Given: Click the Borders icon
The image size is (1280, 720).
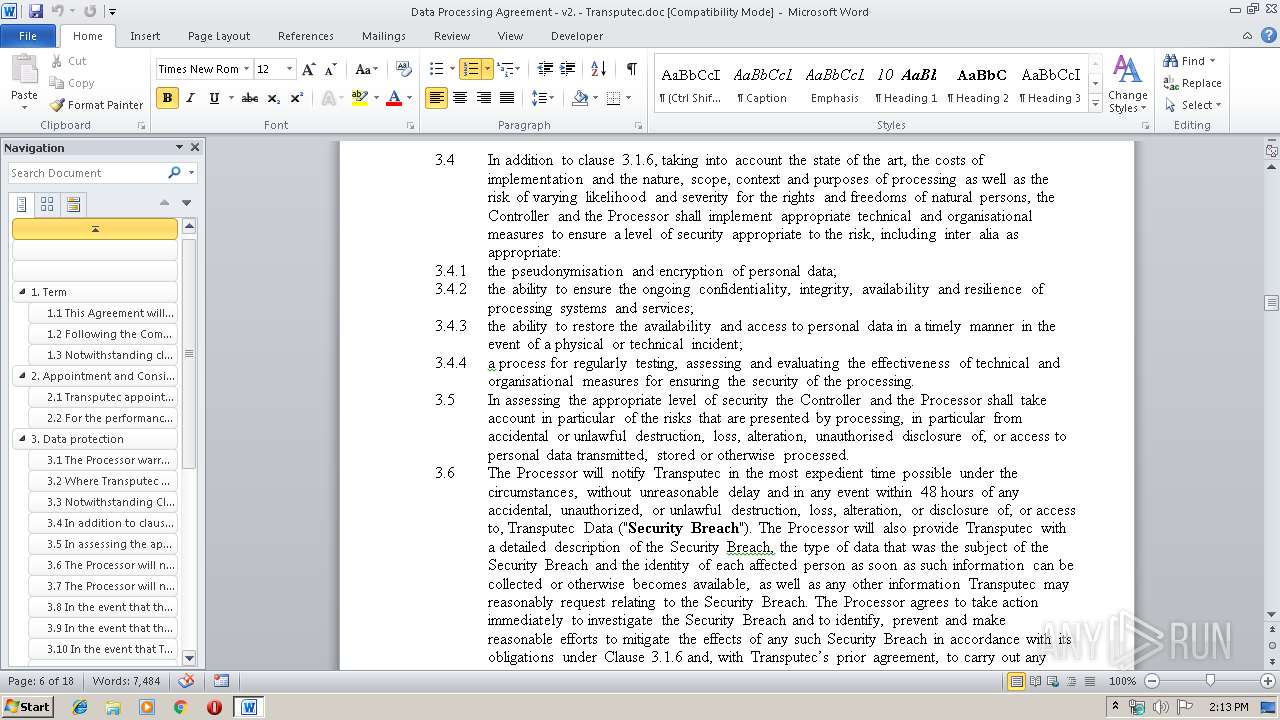Looking at the screenshot, I should point(613,98).
